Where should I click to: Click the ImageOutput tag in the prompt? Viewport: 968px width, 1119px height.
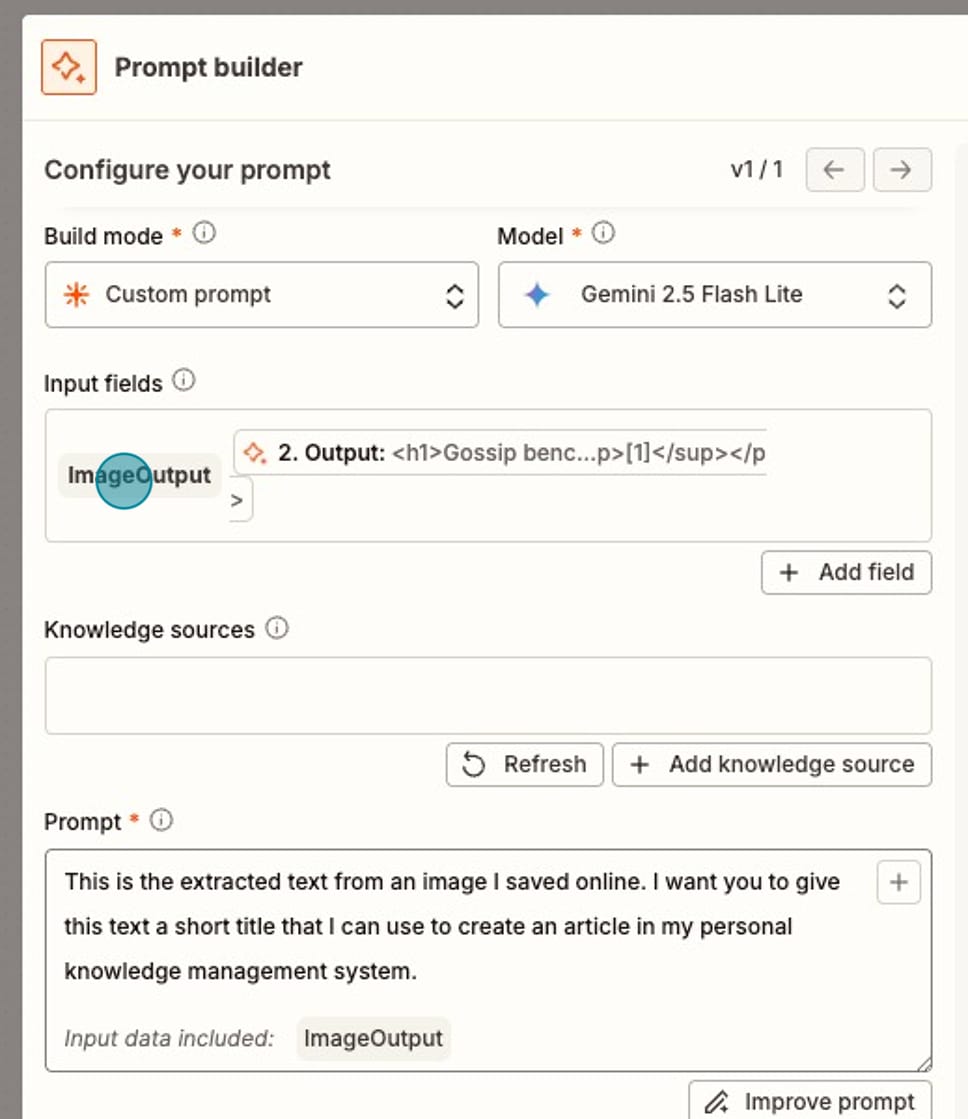(x=372, y=1038)
